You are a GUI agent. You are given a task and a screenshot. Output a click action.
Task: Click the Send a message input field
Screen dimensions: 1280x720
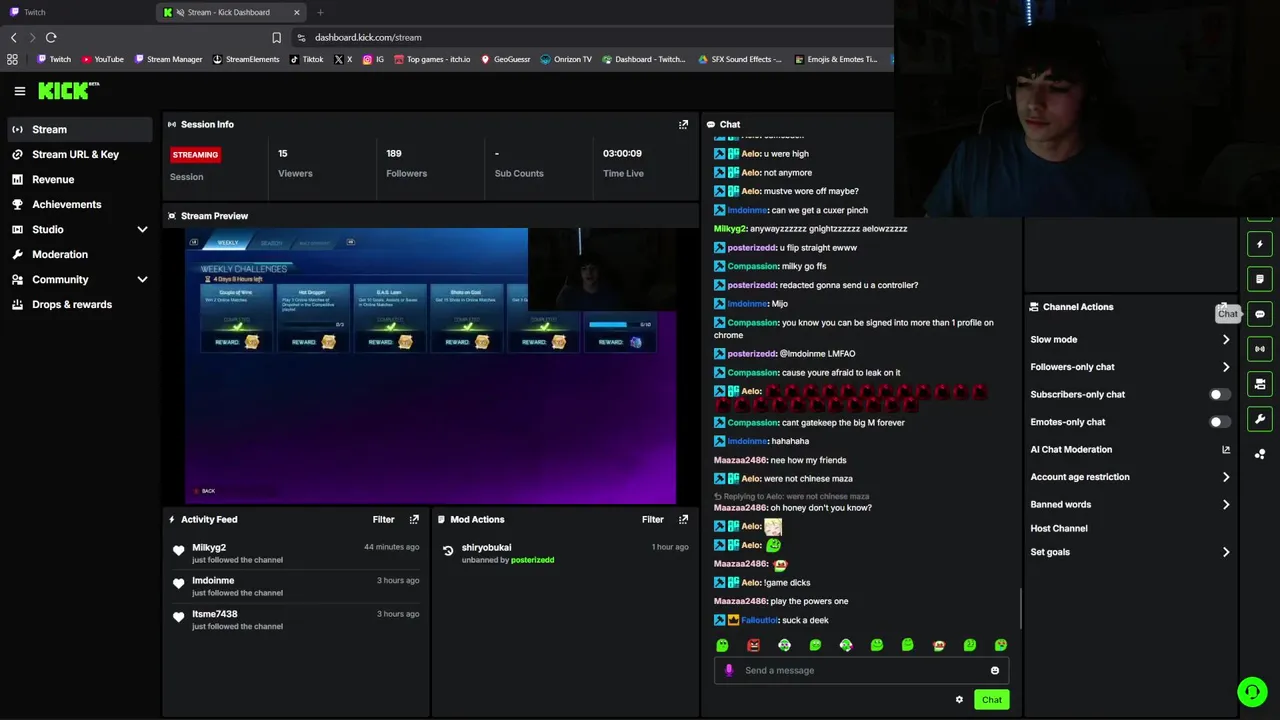coord(860,671)
